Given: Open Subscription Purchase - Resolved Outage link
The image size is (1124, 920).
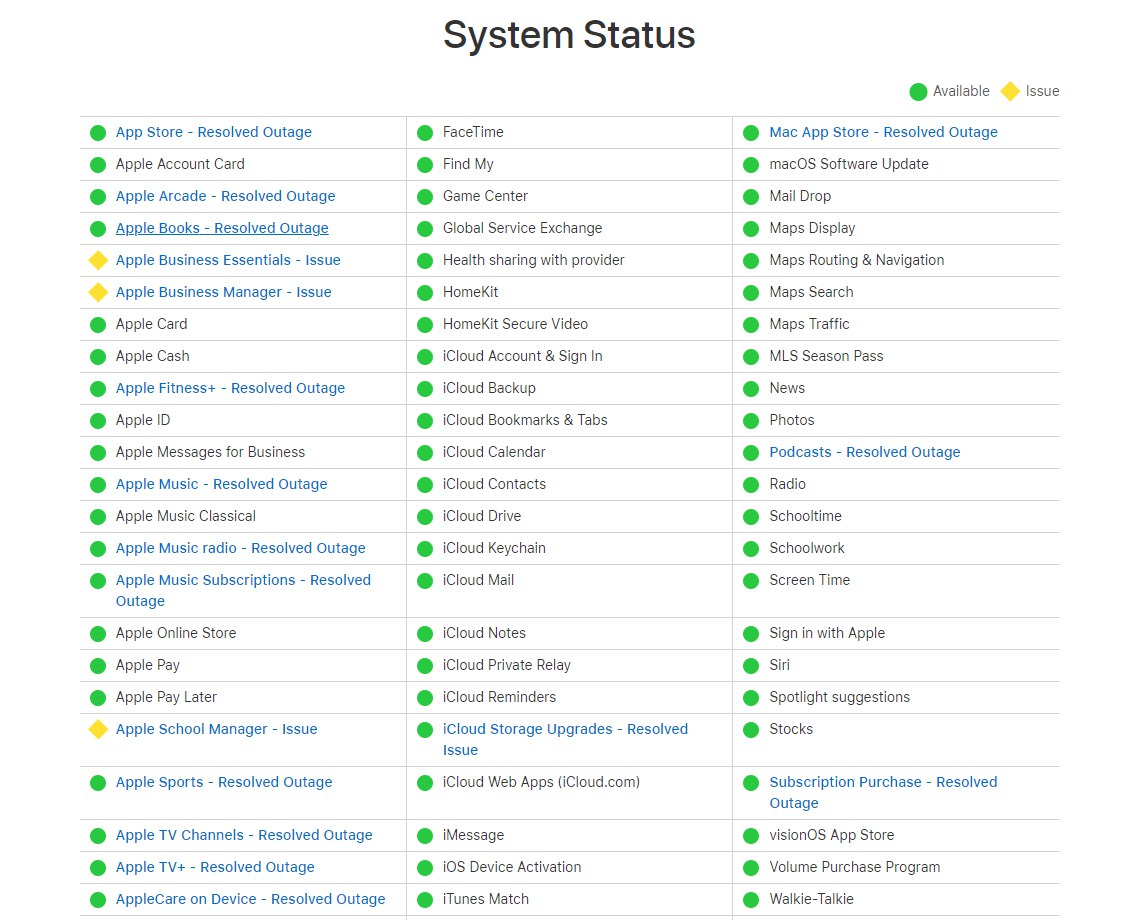Looking at the screenshot, I should pos(882,782).
